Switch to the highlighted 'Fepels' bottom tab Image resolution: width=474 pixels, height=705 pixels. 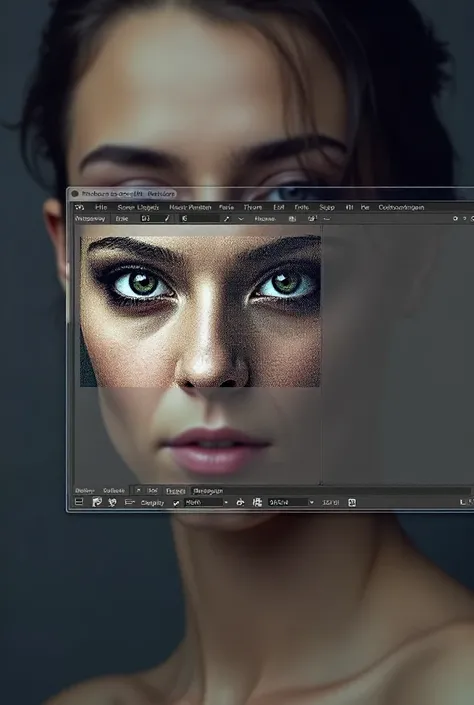click(175, 491)
